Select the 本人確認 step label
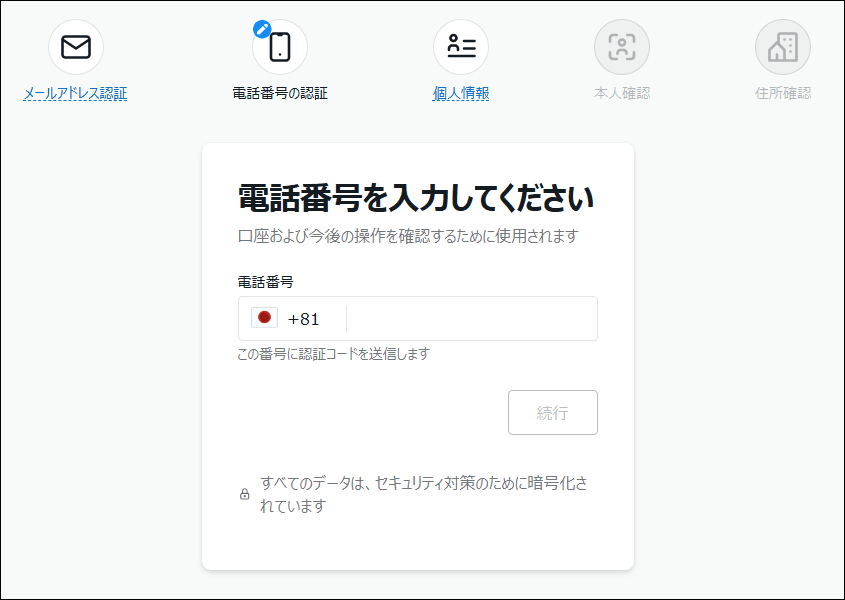Viewport: 845px width, 600px height. click(622, 94)
